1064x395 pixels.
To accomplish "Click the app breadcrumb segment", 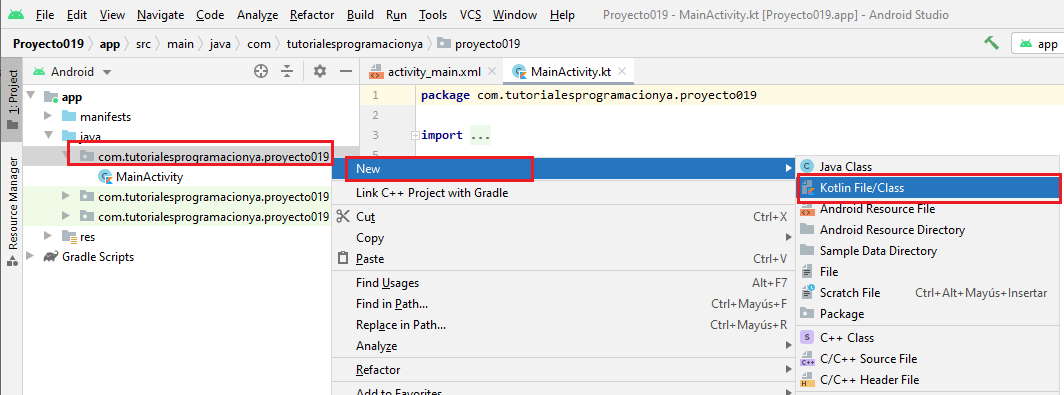I will click(x=109, y=43).
